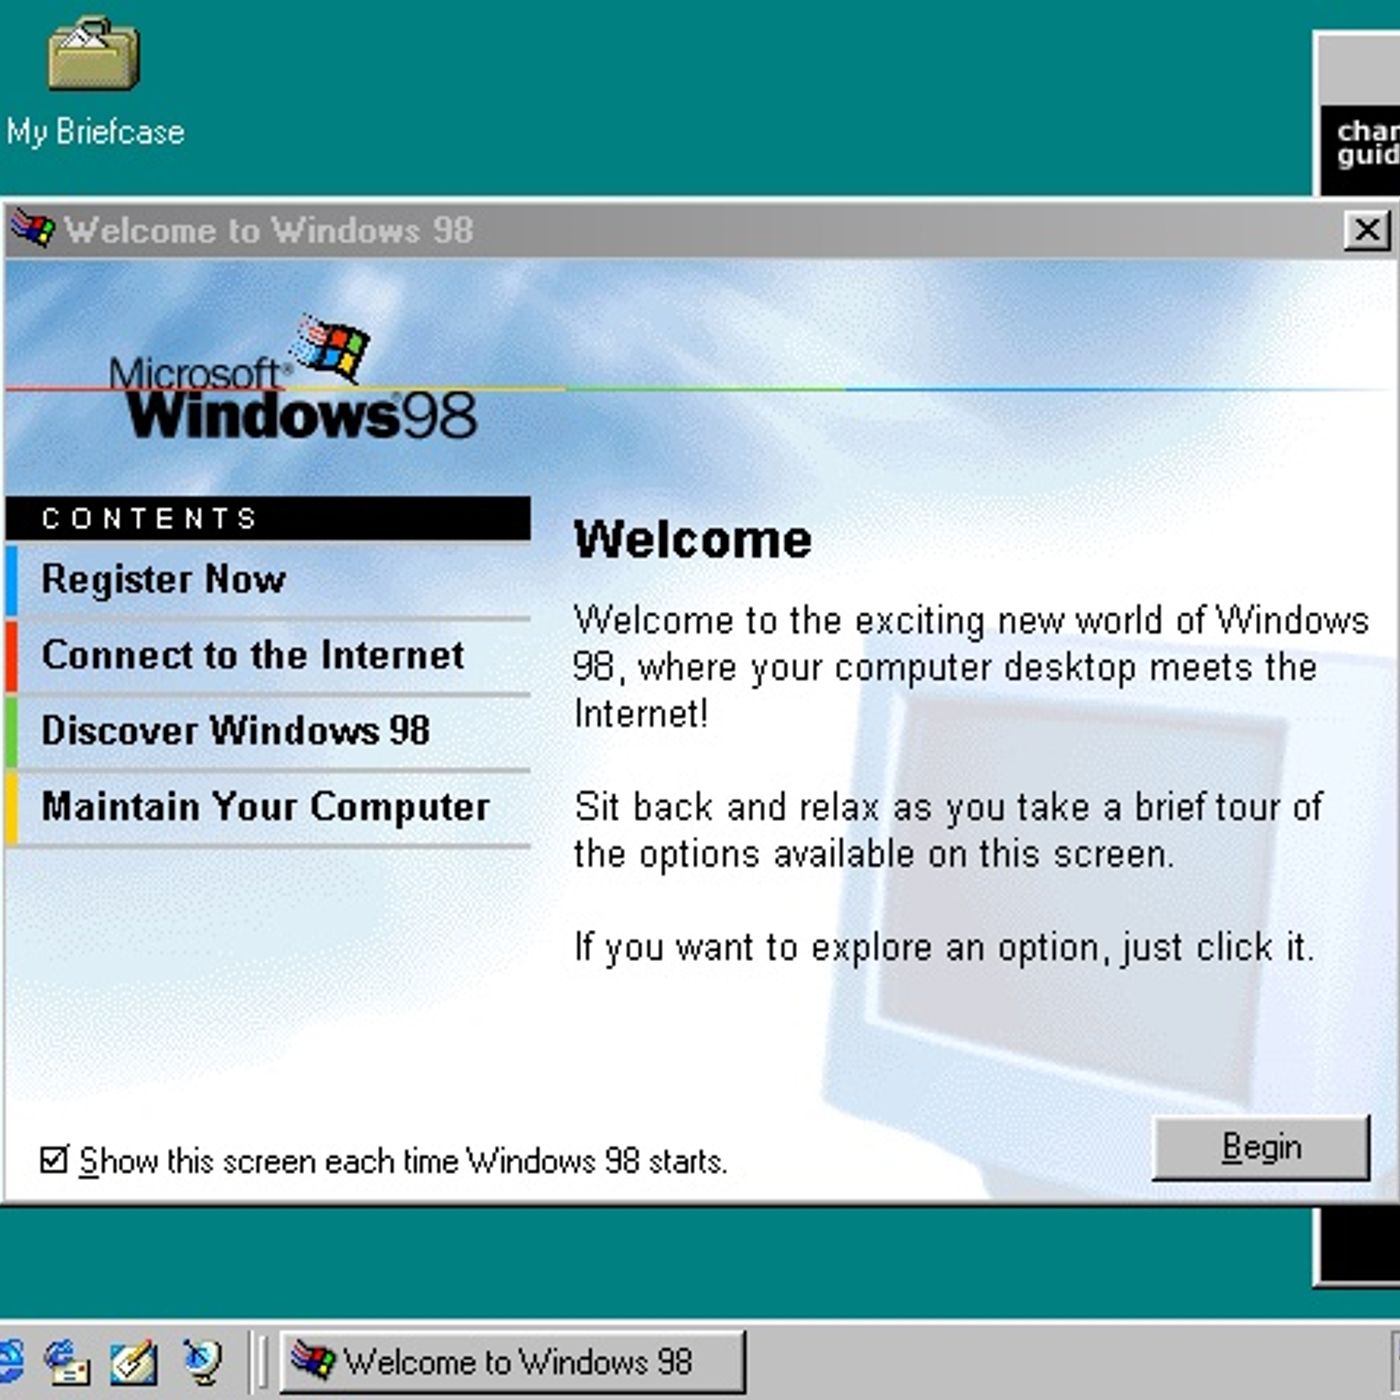Click the CONTENTS header text

tap(150, 518)
